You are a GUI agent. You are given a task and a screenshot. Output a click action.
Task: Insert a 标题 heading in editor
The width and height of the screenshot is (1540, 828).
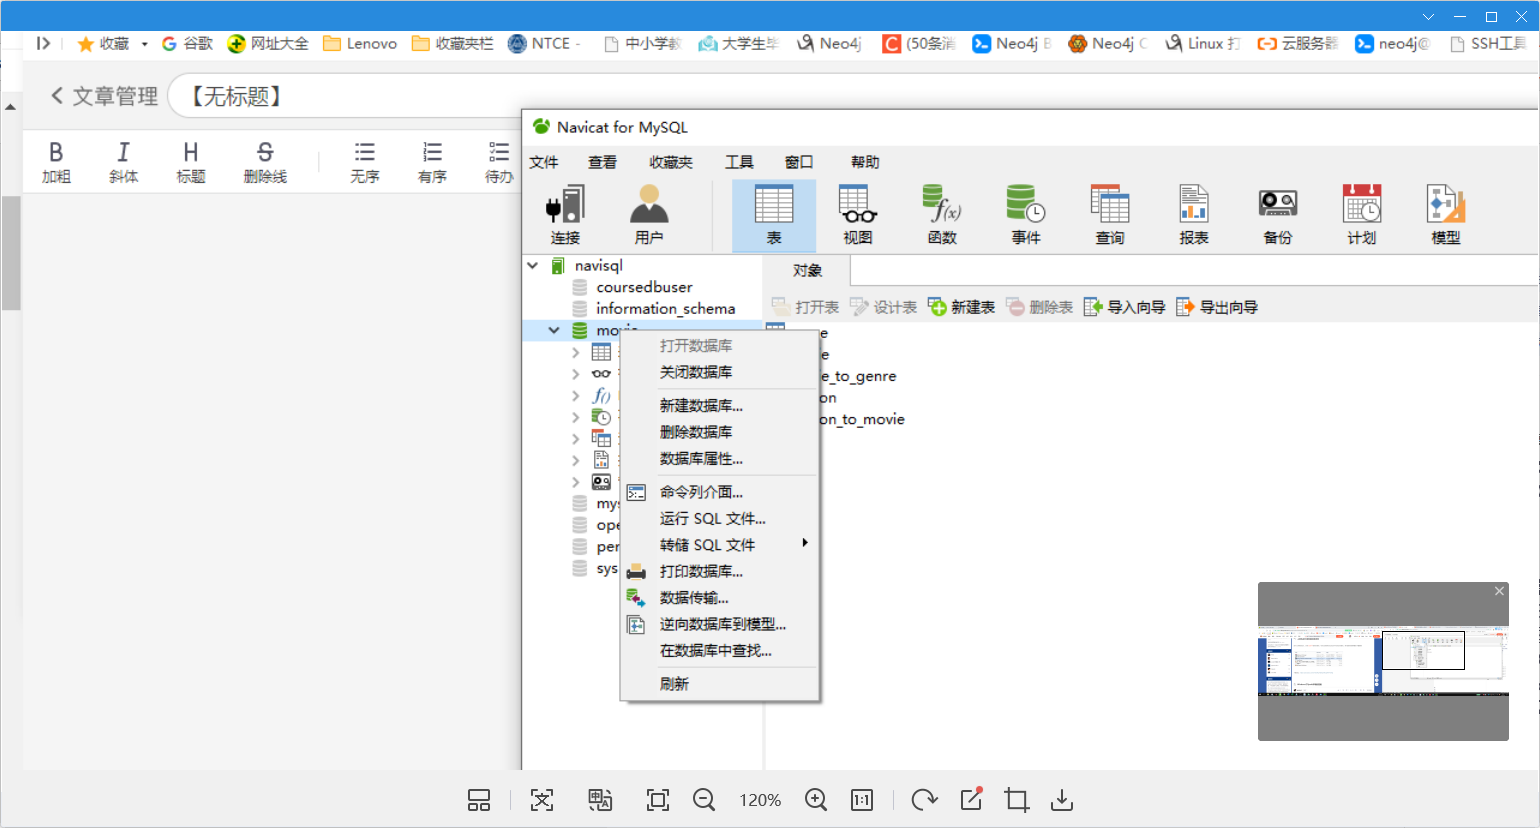191,162
